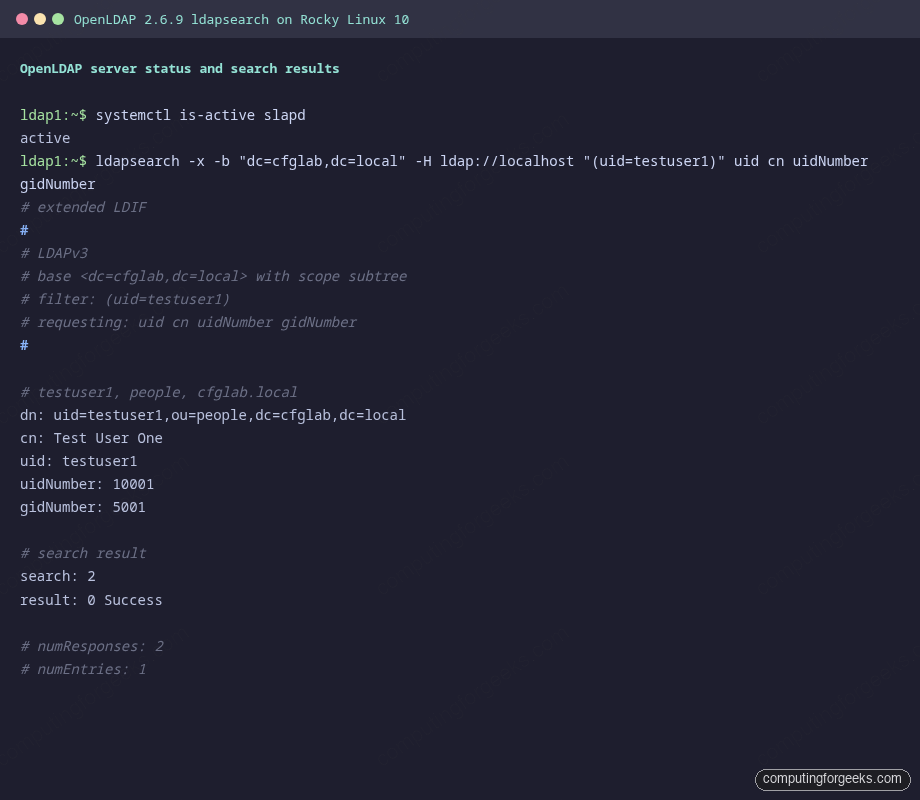Click the extended LDIF comment line

tap(83, 207)
